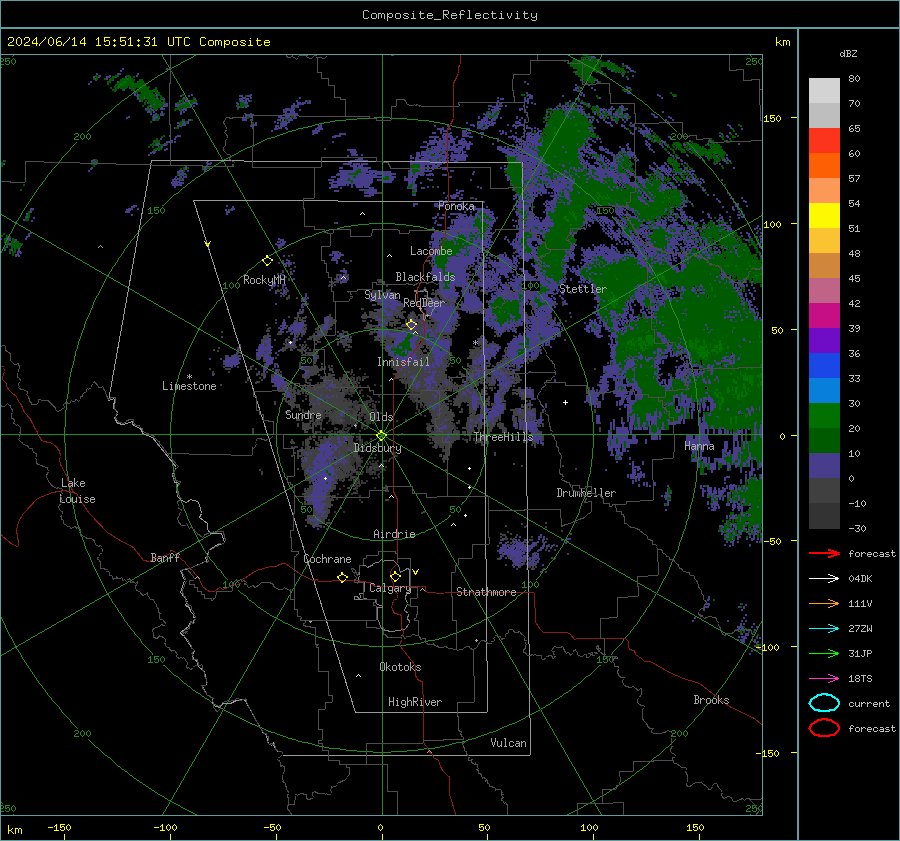Select the yellow 51-54 dBZ swatch
This screenshot has height=841, width=900.
(x=824, y=216)
